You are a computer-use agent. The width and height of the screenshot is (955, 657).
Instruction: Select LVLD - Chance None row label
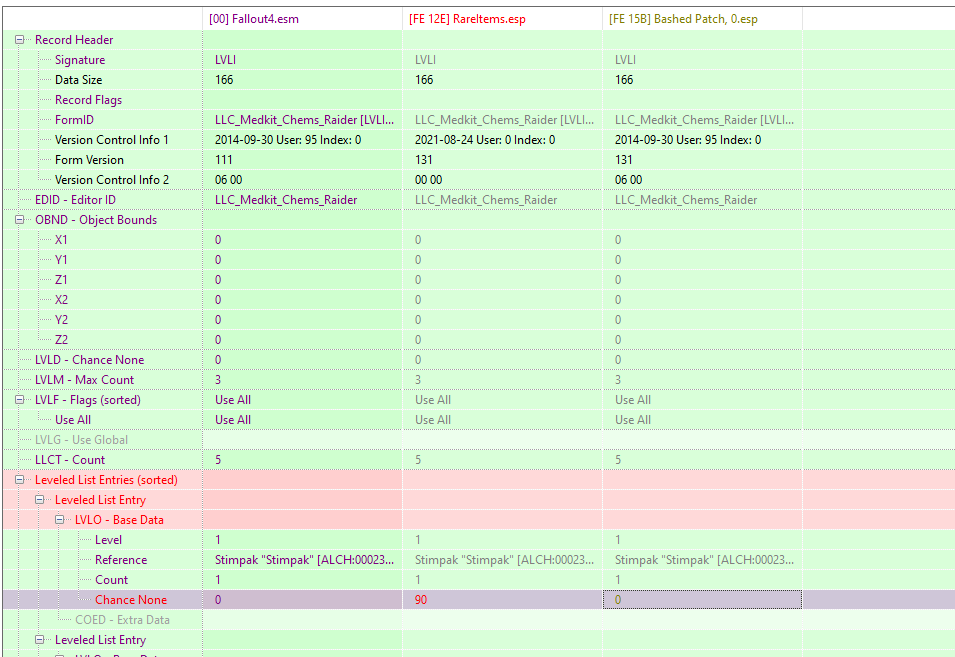pos(90,360)
